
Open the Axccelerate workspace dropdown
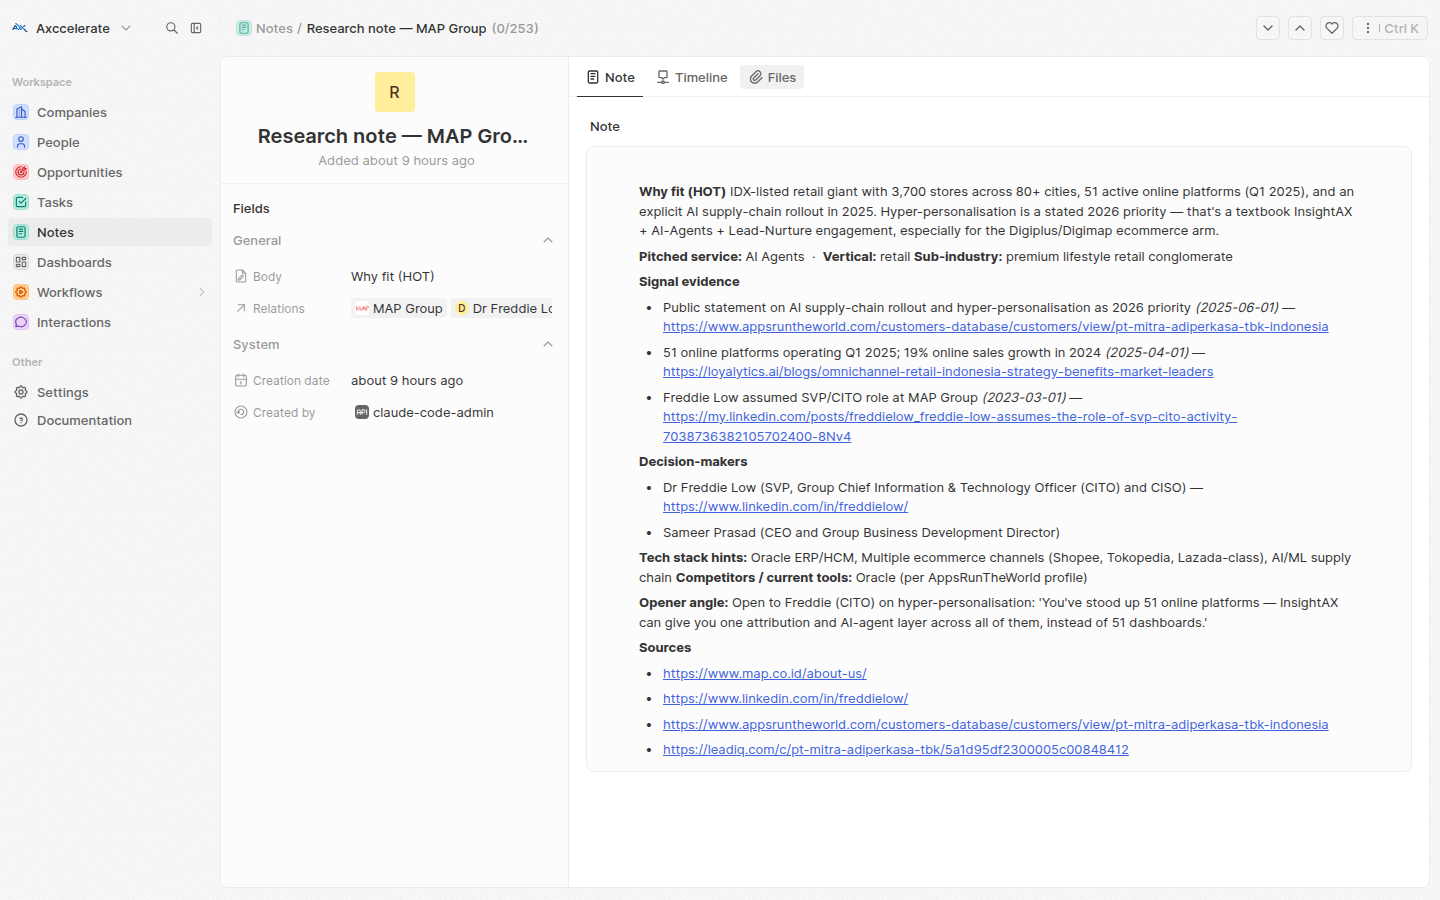(x=72, y=28)
